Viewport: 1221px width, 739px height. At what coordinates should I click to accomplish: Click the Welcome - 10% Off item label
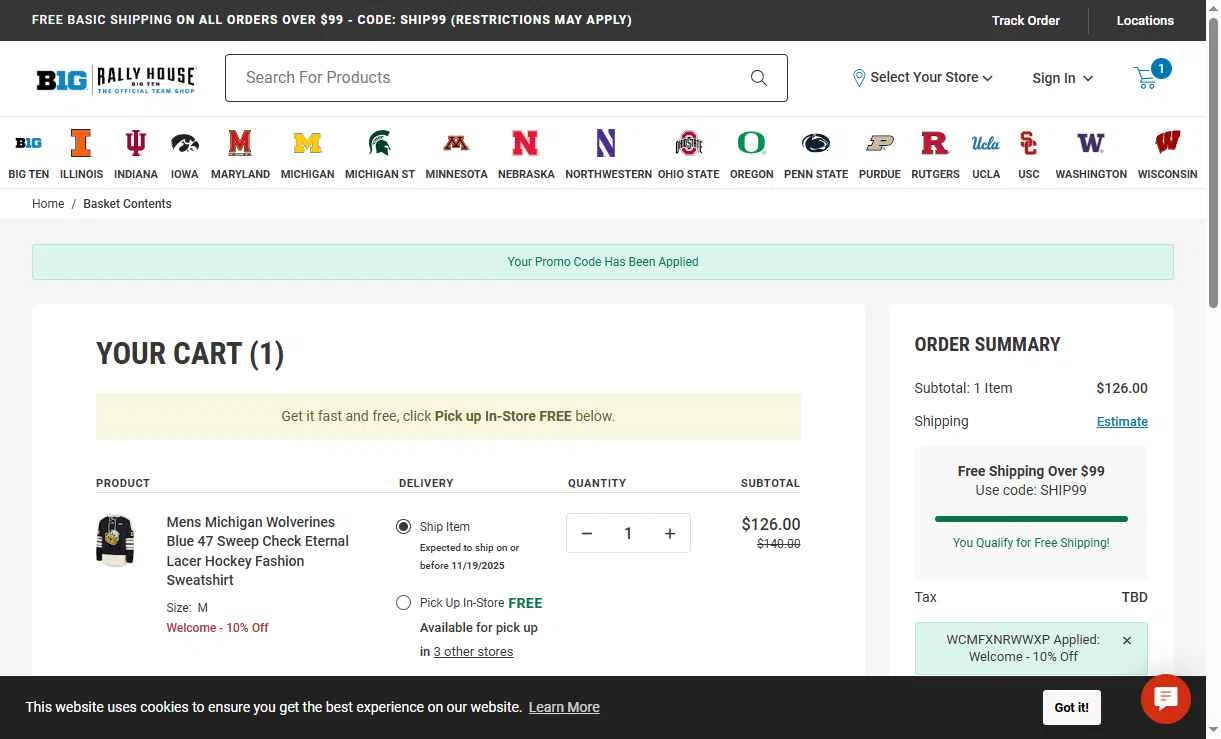click(x=217, y=628)
